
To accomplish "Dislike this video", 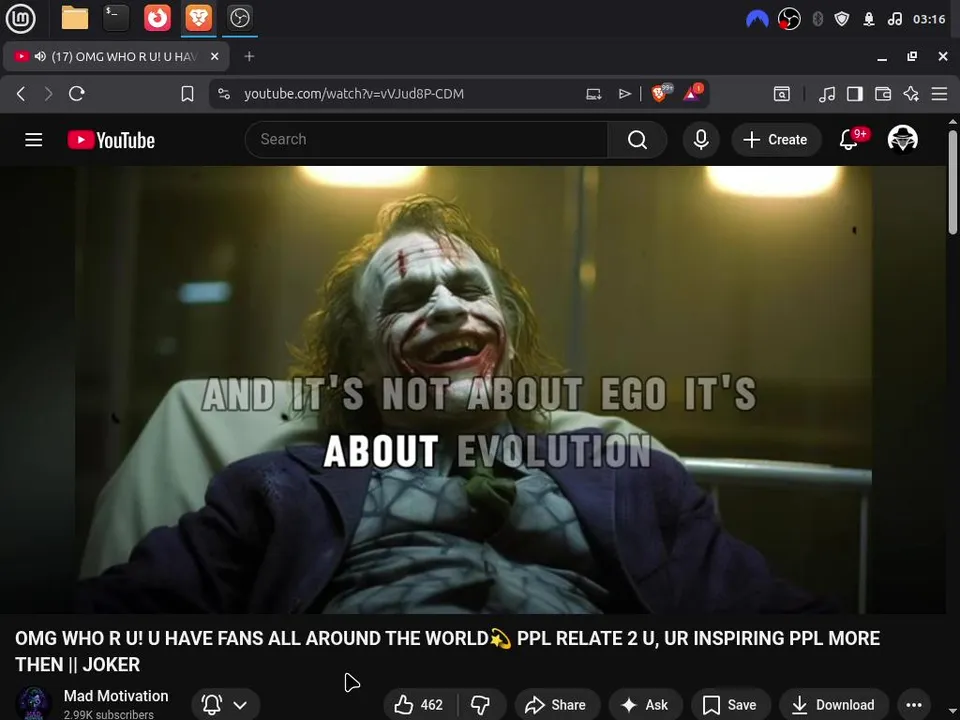I will [481, 705].
